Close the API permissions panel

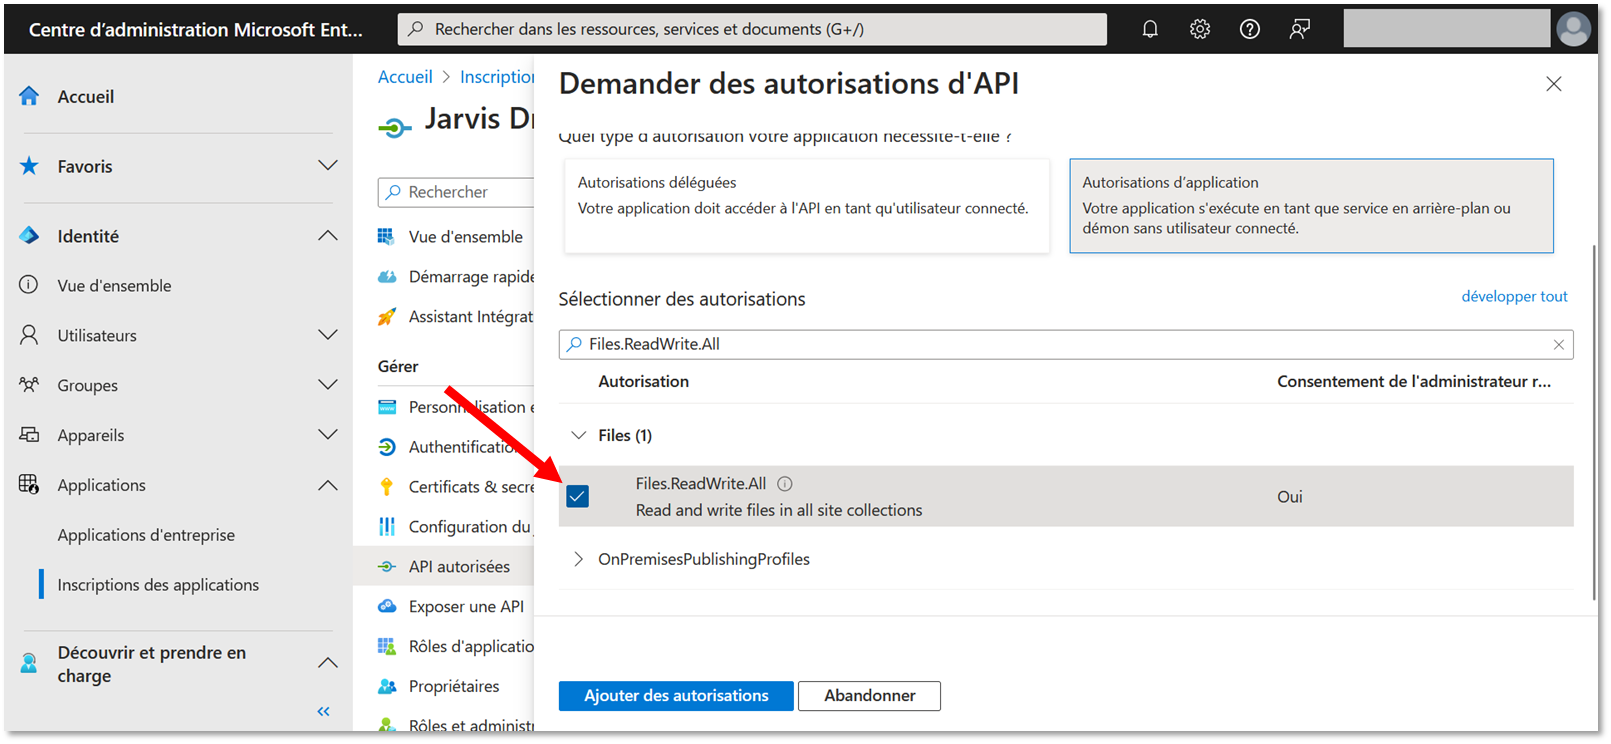[1553, 84]
